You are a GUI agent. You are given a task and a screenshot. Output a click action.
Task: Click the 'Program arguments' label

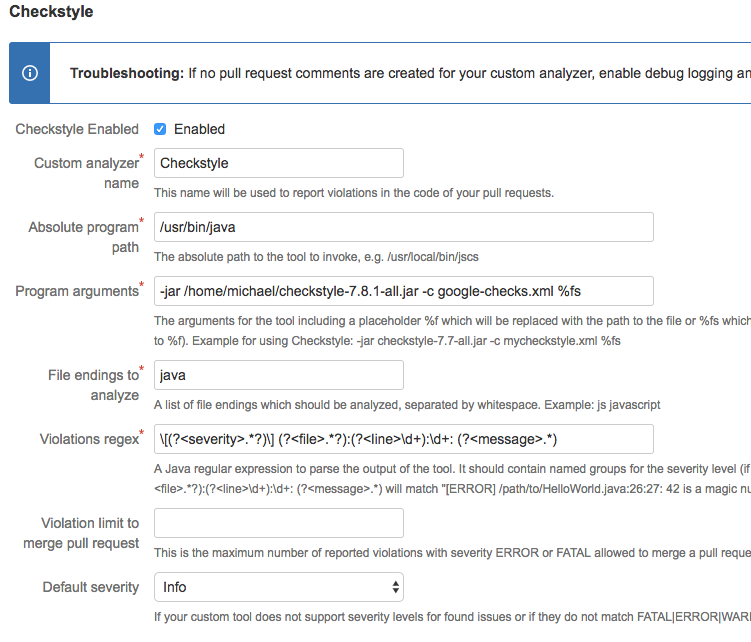pyautogui.click(x=77, y=291)
